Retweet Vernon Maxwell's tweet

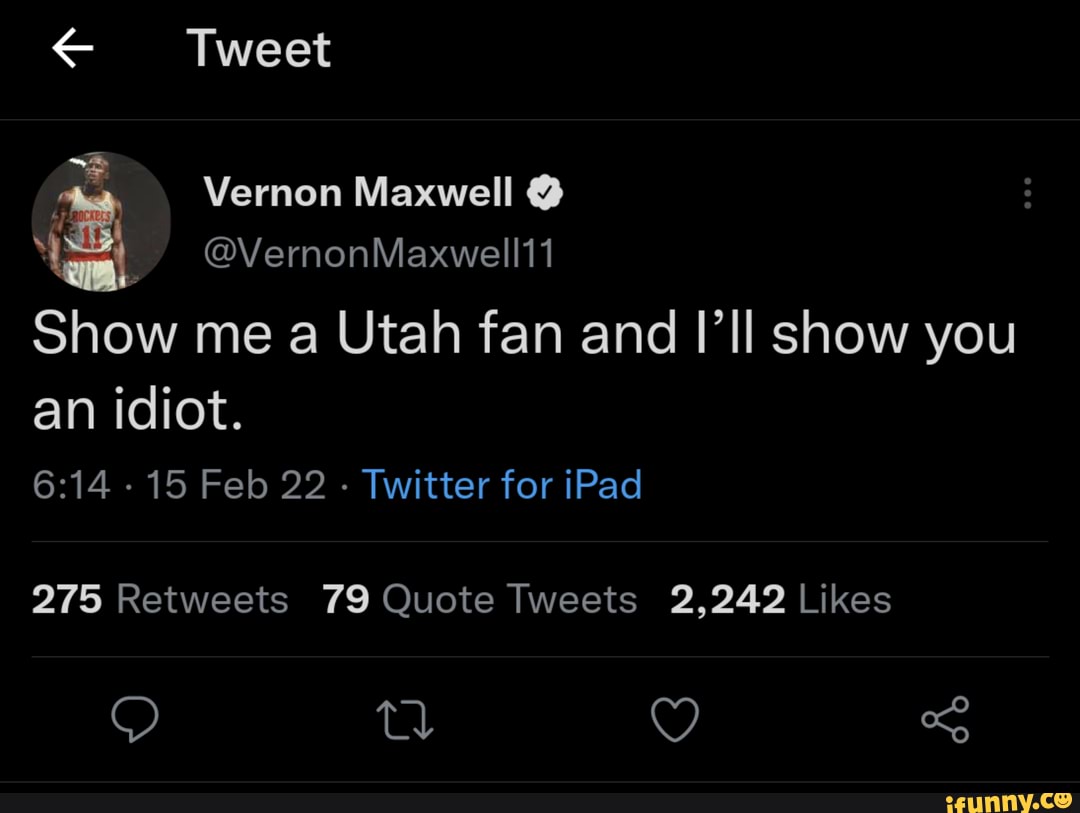click(x=403, y=720)
